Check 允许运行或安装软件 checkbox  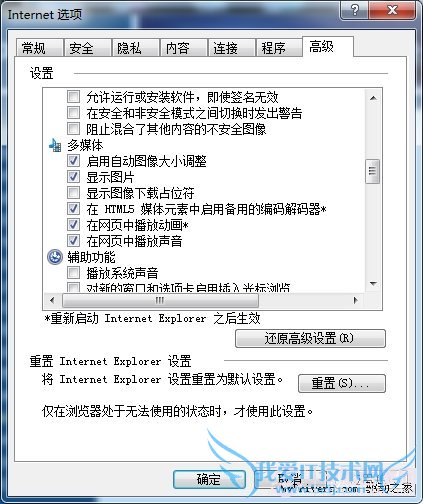click(x=73, y=97)
